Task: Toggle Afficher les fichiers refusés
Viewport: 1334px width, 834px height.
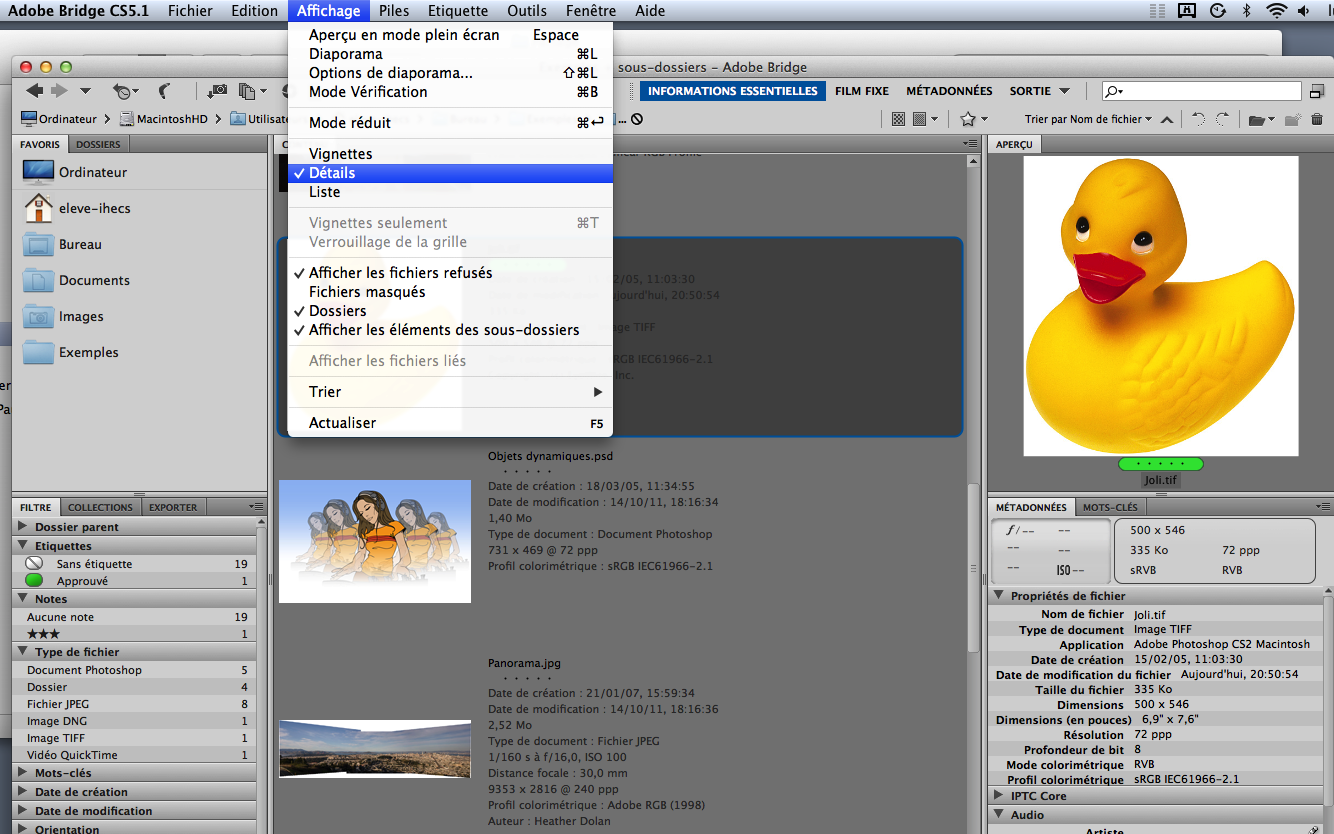Action: (x=450, y=273)
